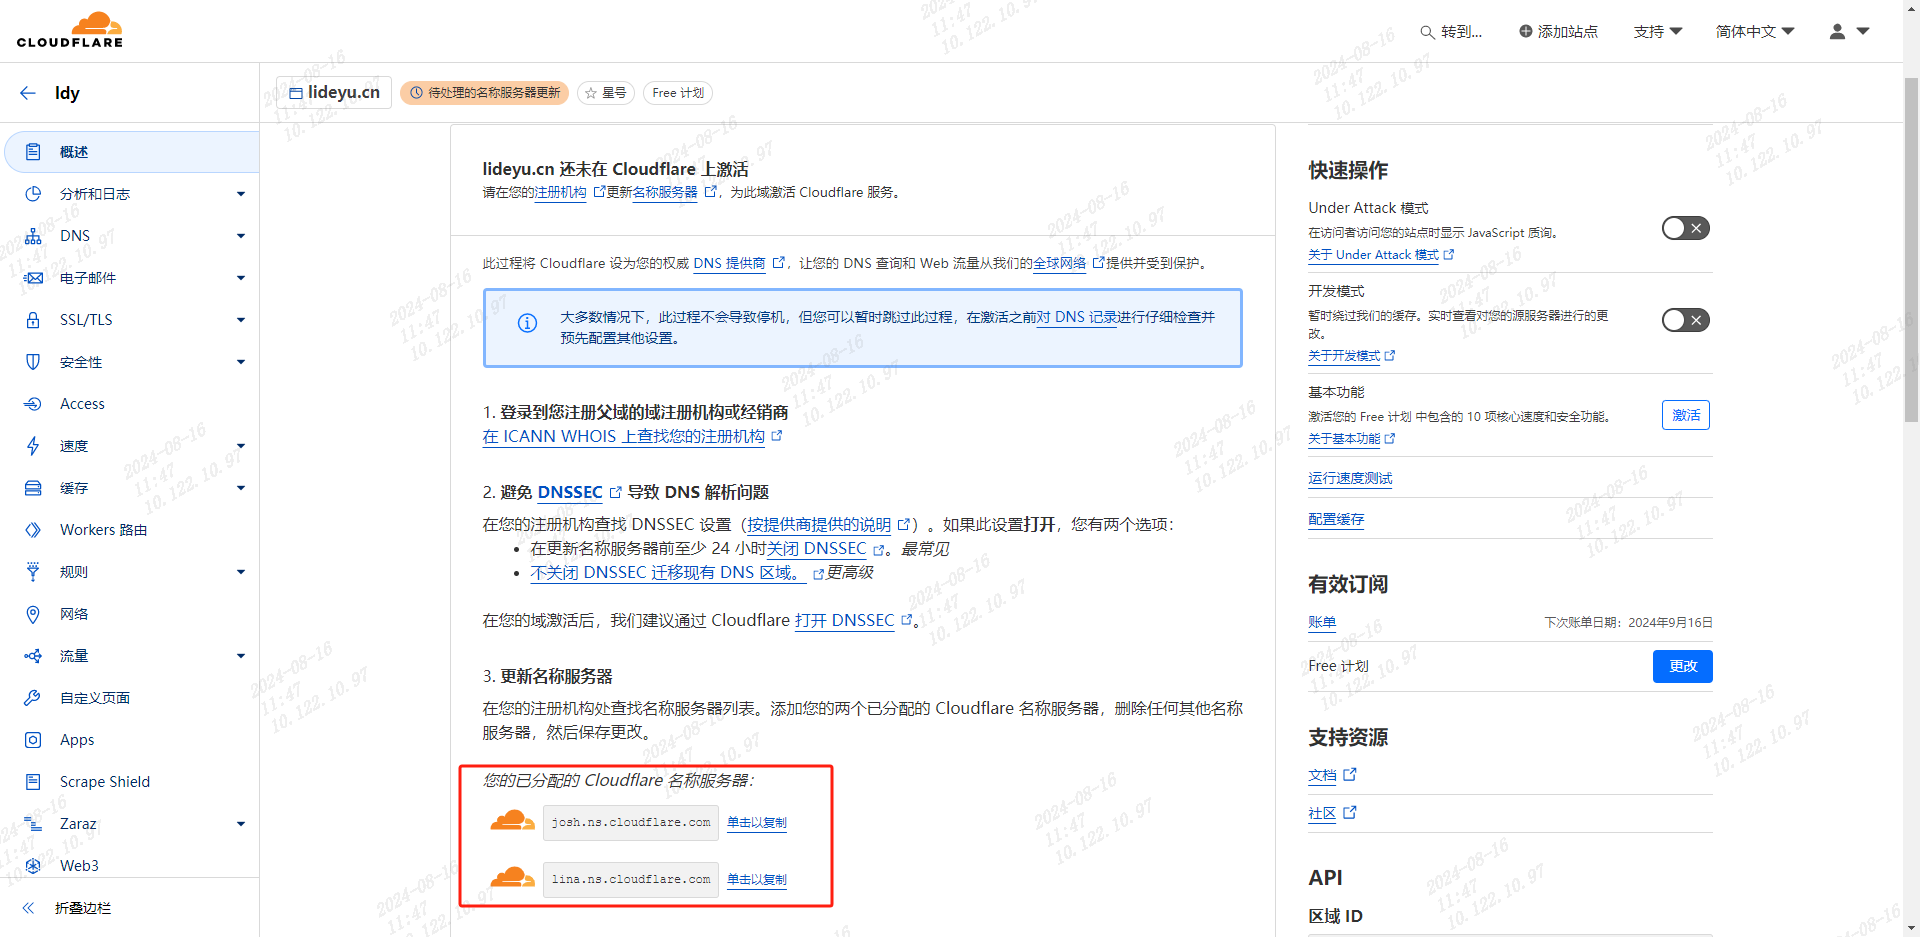Open 关于 Under Attack 模式 link
This screenshot has height=937, width=1920.
pos(1381,256)
